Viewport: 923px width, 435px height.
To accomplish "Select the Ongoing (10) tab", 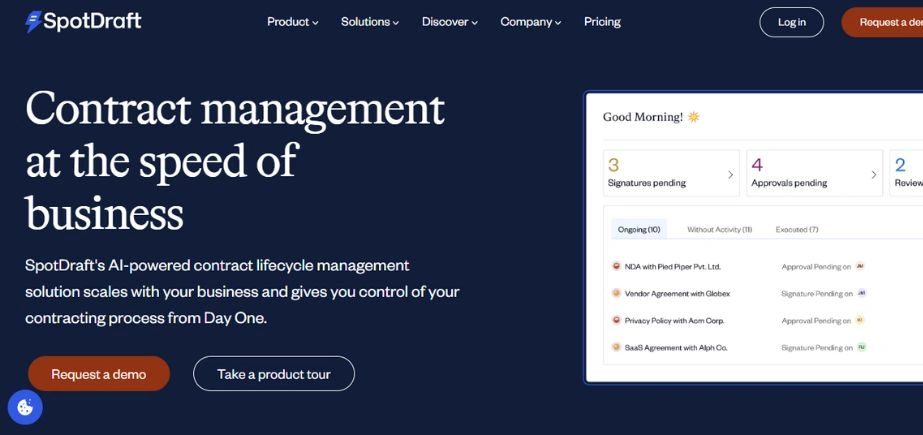I will 639,230.
